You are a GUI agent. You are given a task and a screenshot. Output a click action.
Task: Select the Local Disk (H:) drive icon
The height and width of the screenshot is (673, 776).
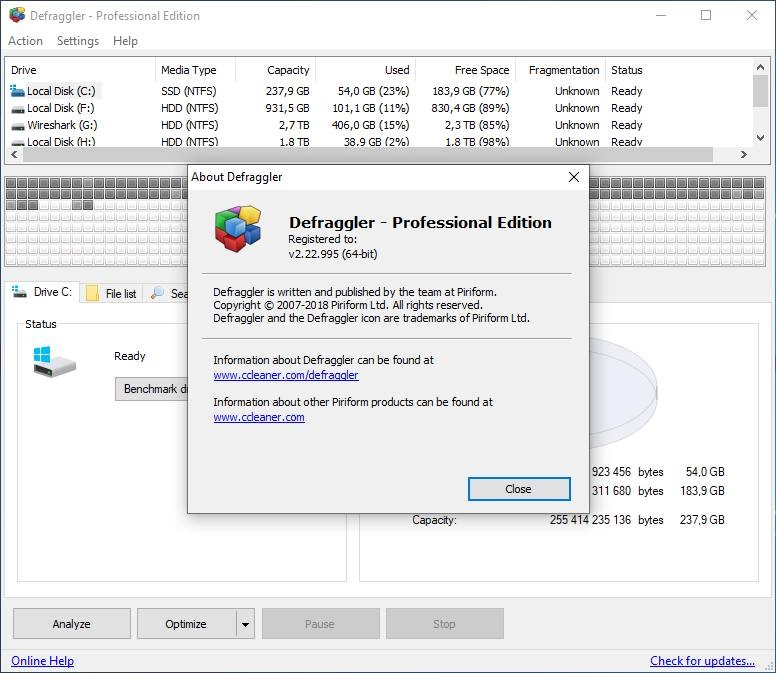pyautogui.click(x=18, y=143)
